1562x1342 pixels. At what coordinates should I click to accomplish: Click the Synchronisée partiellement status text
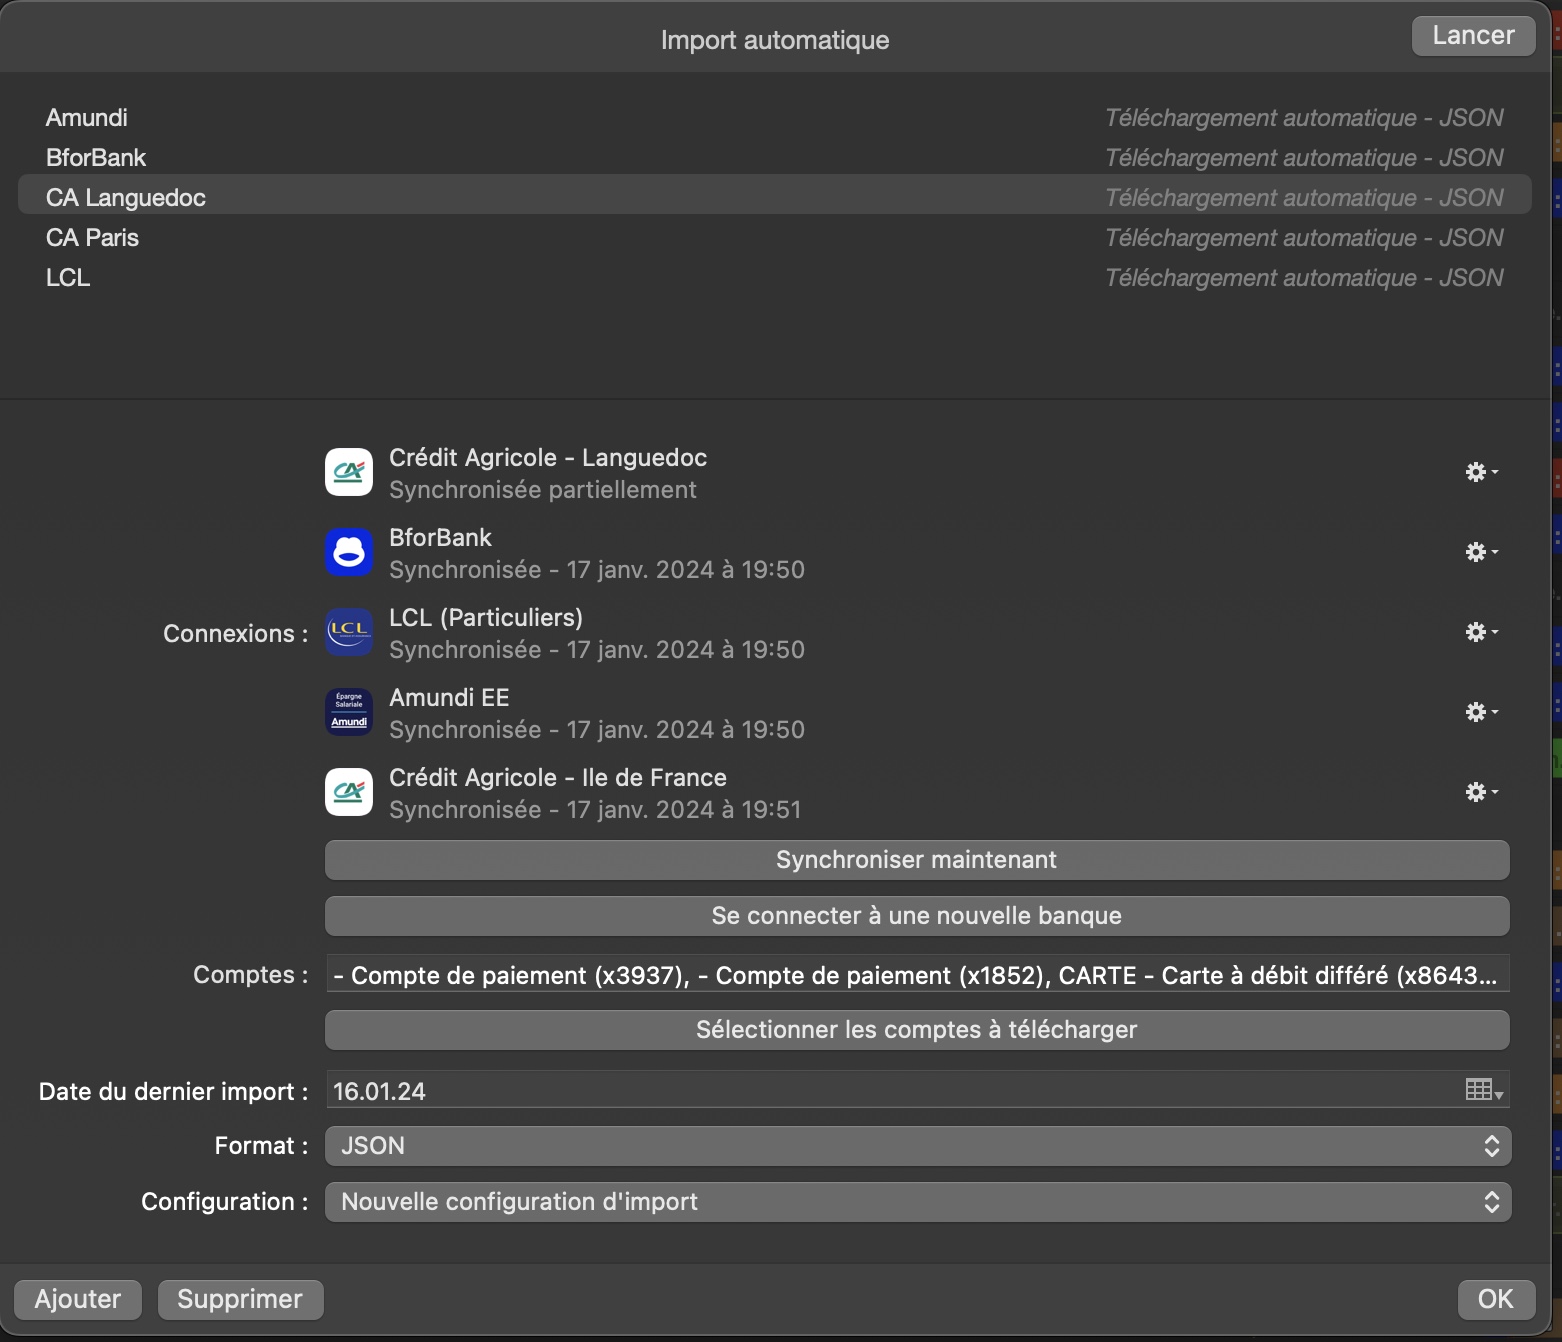pos(543,490)
